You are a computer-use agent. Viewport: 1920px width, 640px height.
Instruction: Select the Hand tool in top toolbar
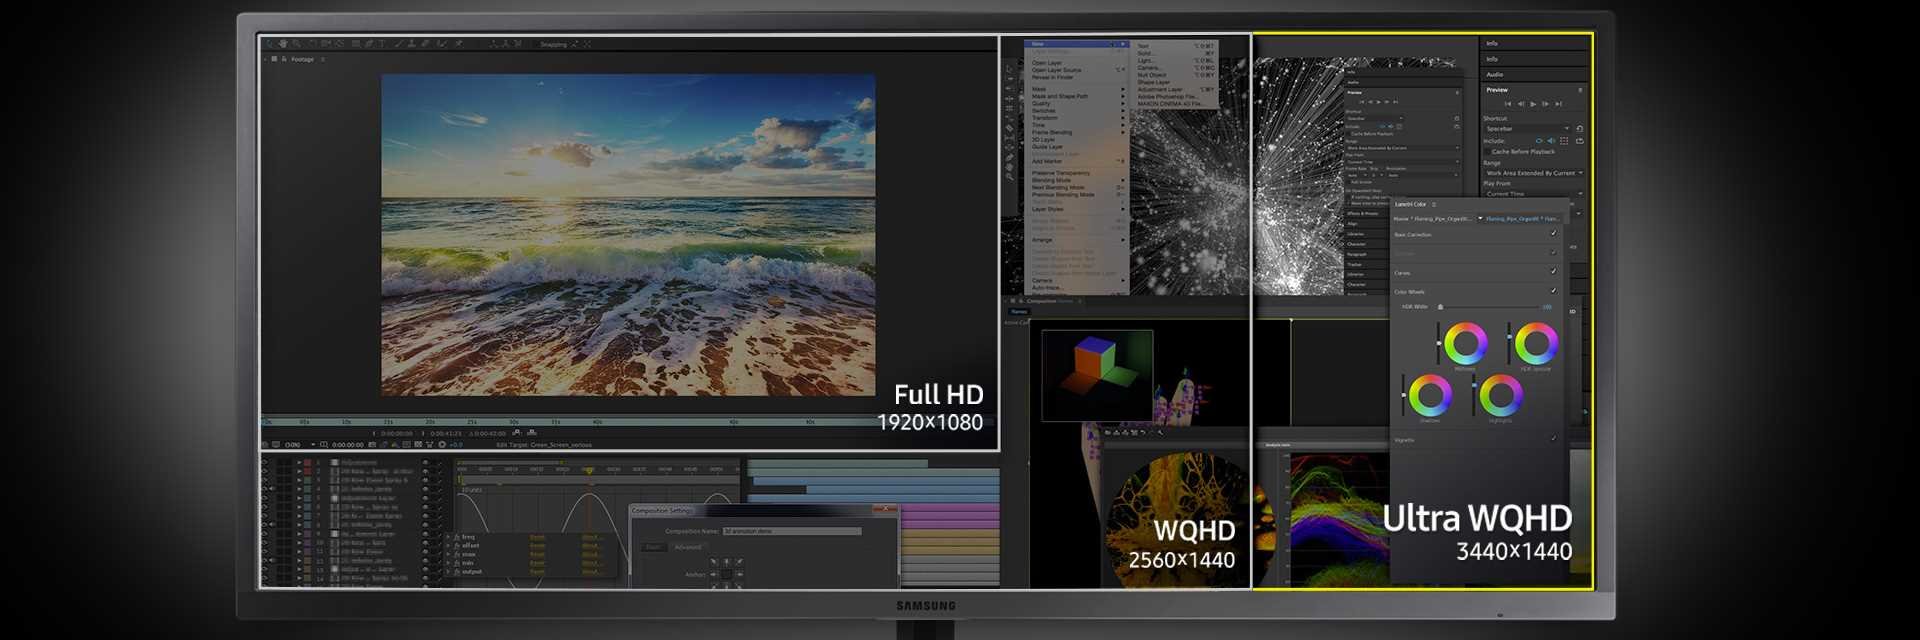click(x=283, y=44)
